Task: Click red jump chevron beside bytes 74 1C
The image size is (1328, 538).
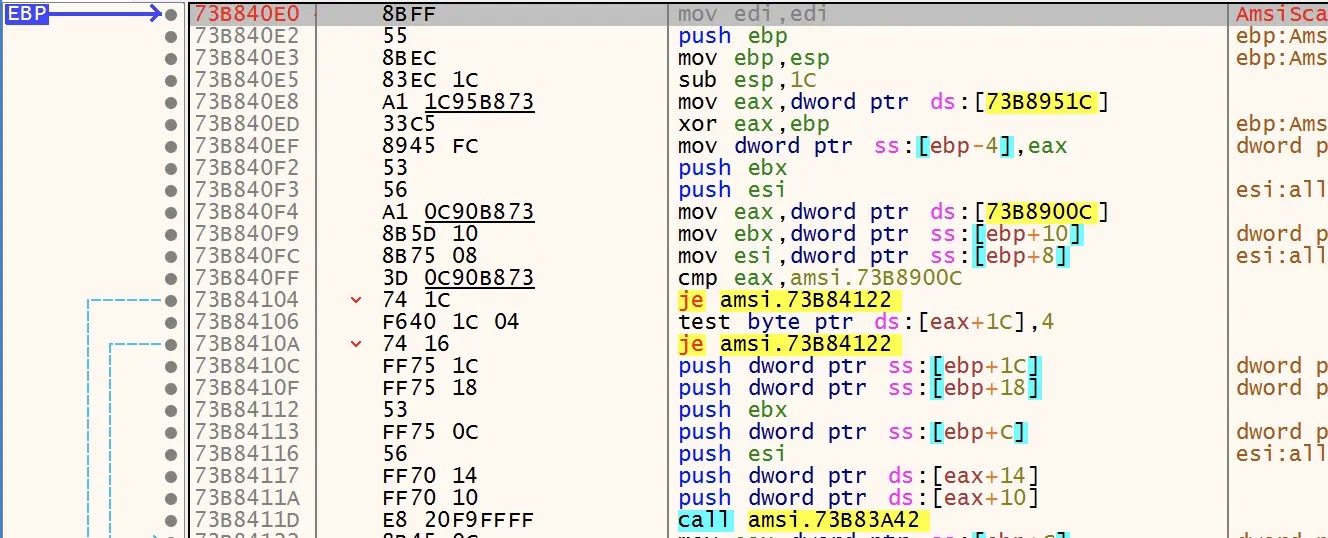Action: [357, 300]
